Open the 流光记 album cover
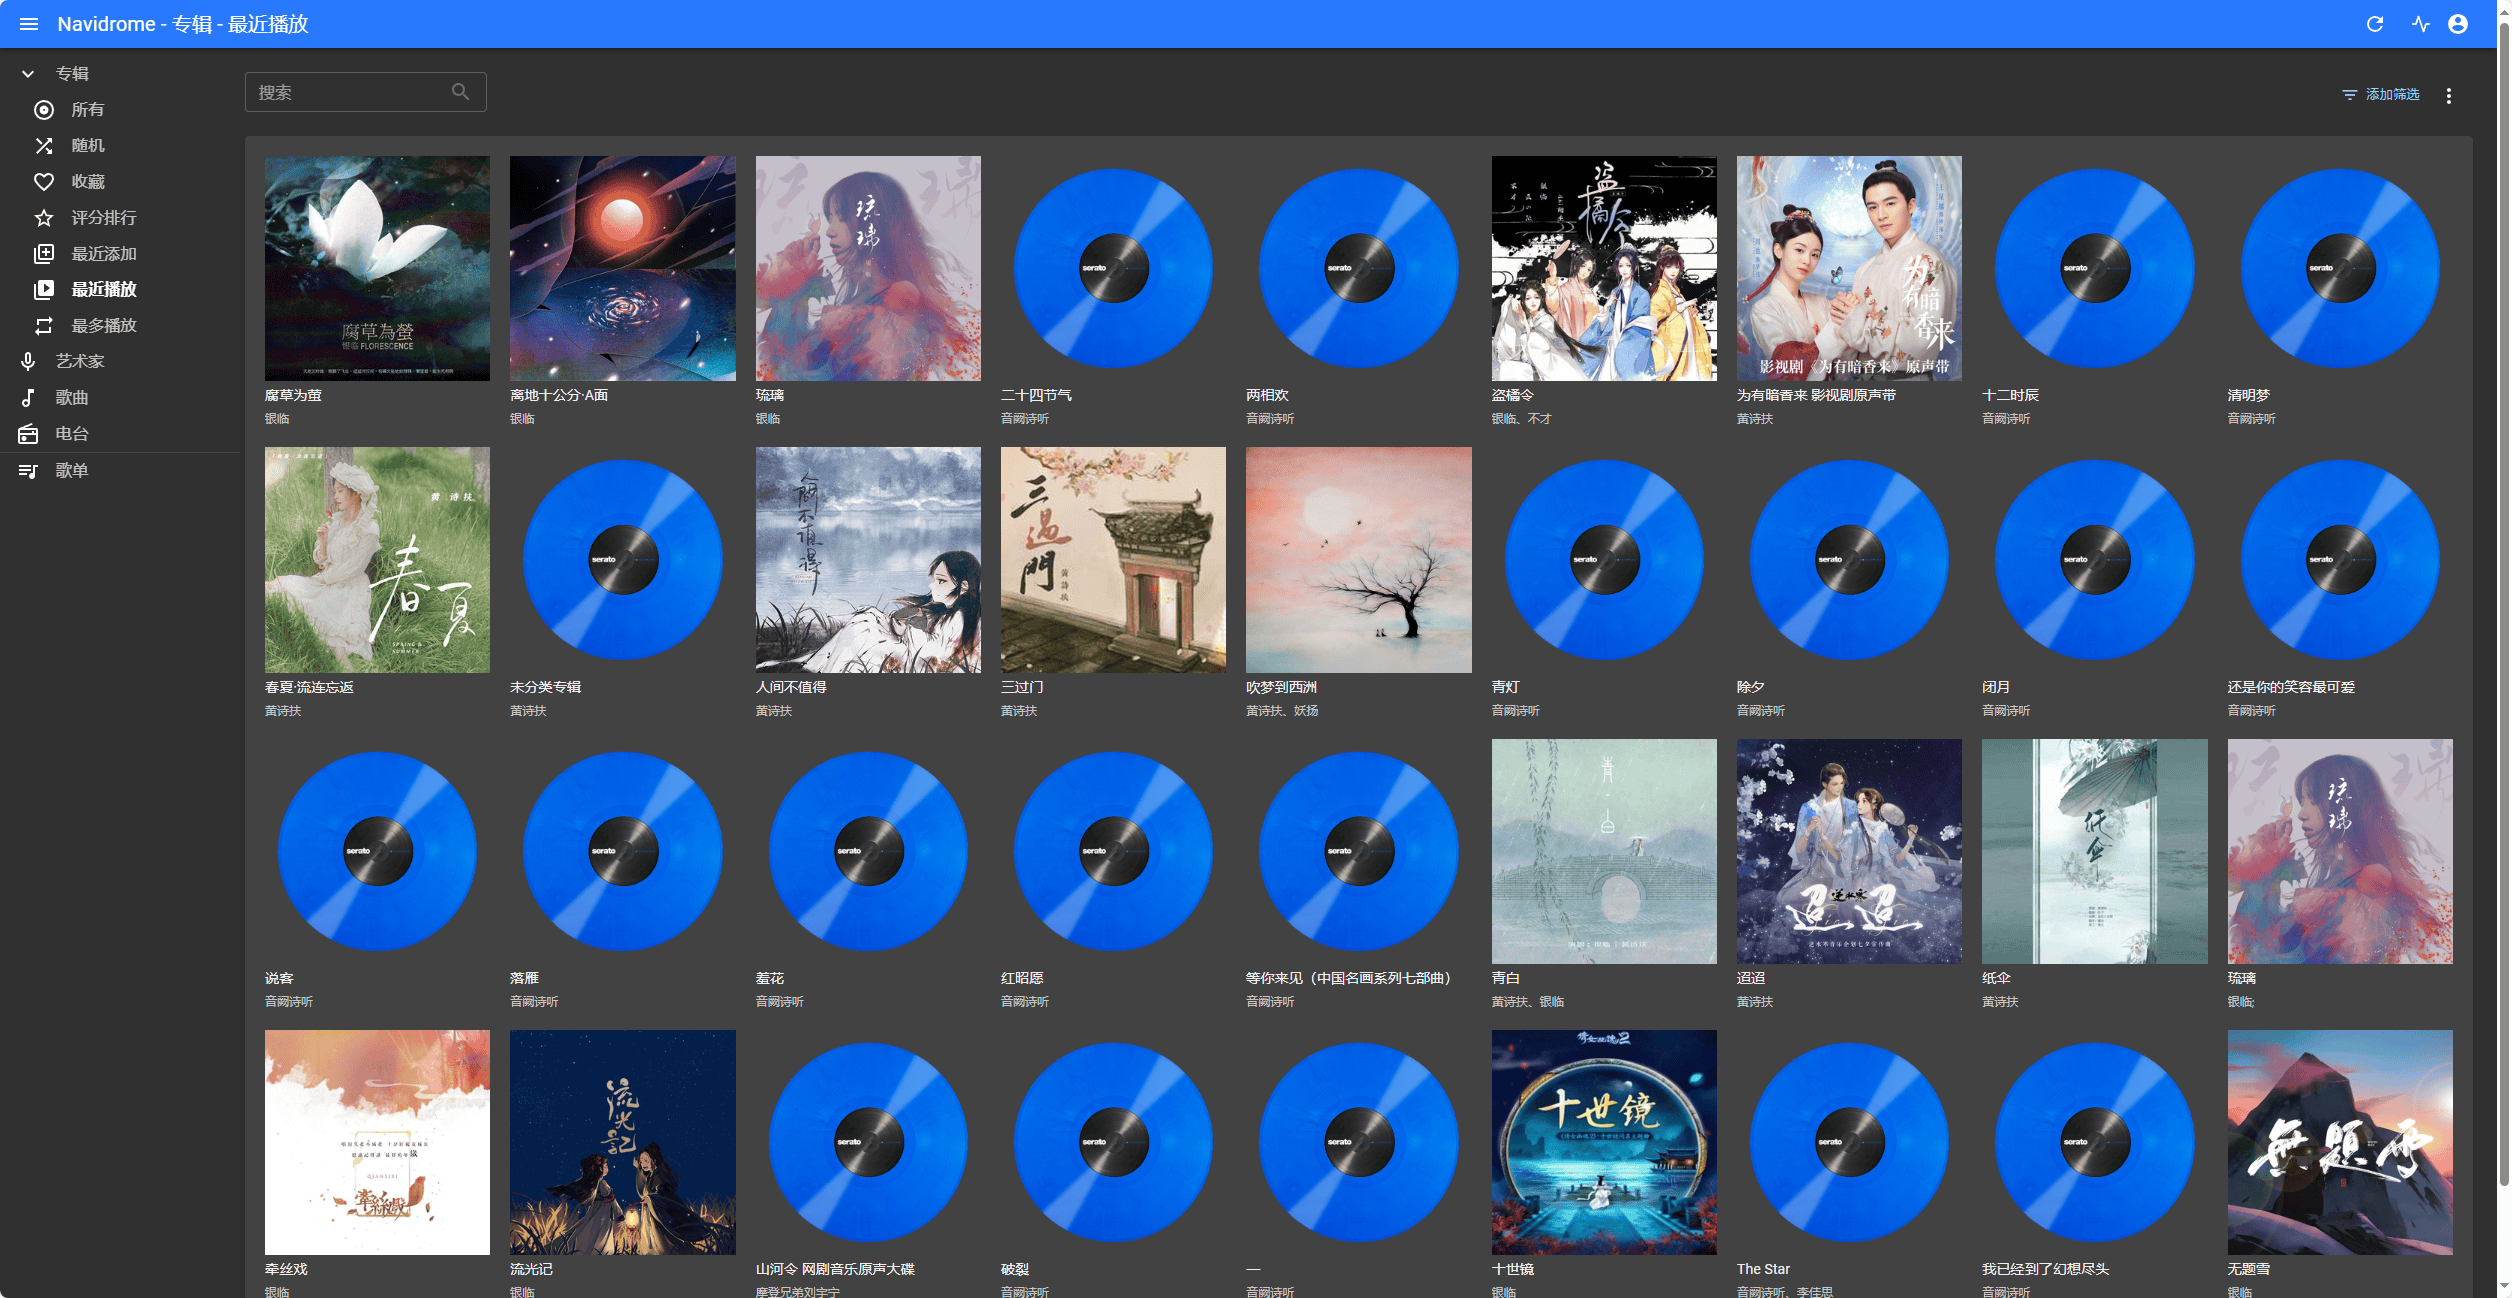This screenshot has width=2512, height=1298. coord(622,1142)
